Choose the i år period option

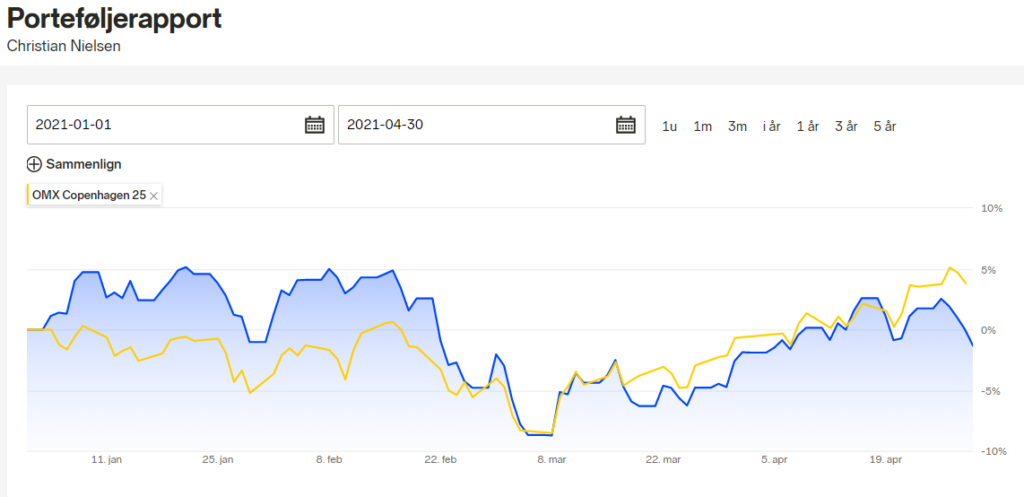click(x=771, y=127)
